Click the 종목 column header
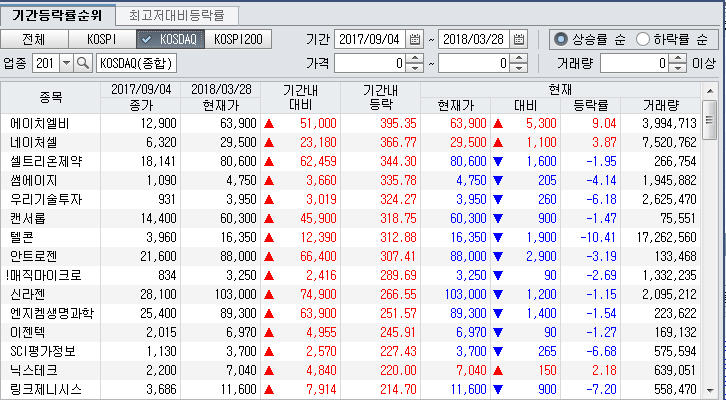726x400 pixels. coord(50,98)
